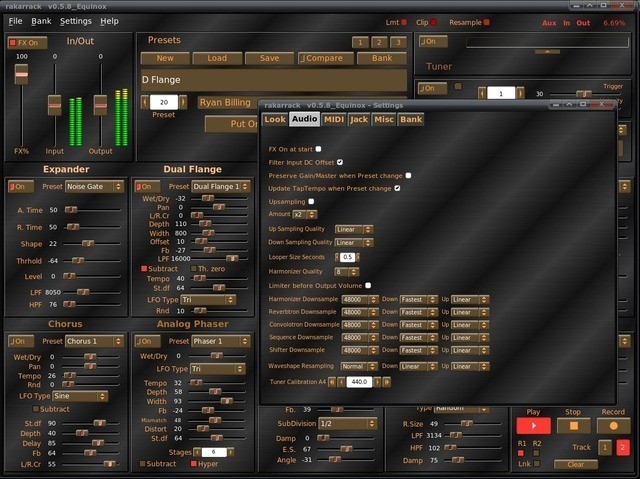Enable the Upsampling checkbox

coord(311,201)
